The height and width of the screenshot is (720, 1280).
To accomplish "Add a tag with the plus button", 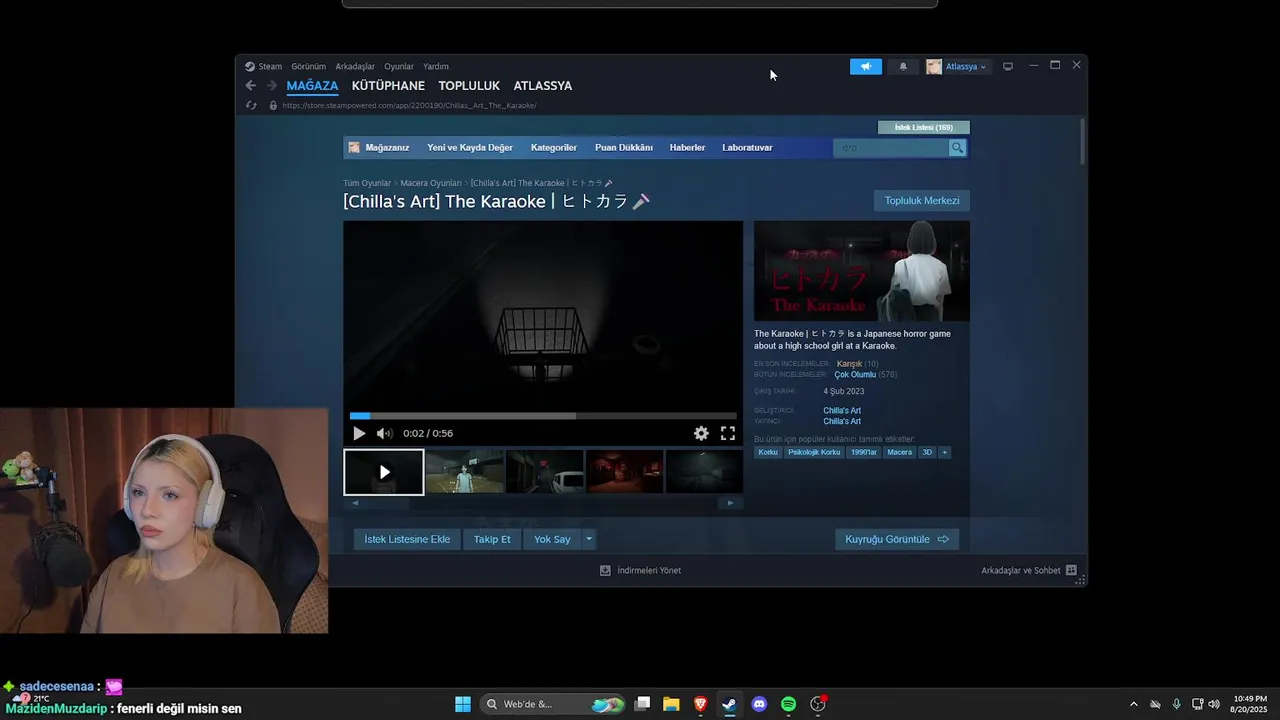I will click(944, 452).
